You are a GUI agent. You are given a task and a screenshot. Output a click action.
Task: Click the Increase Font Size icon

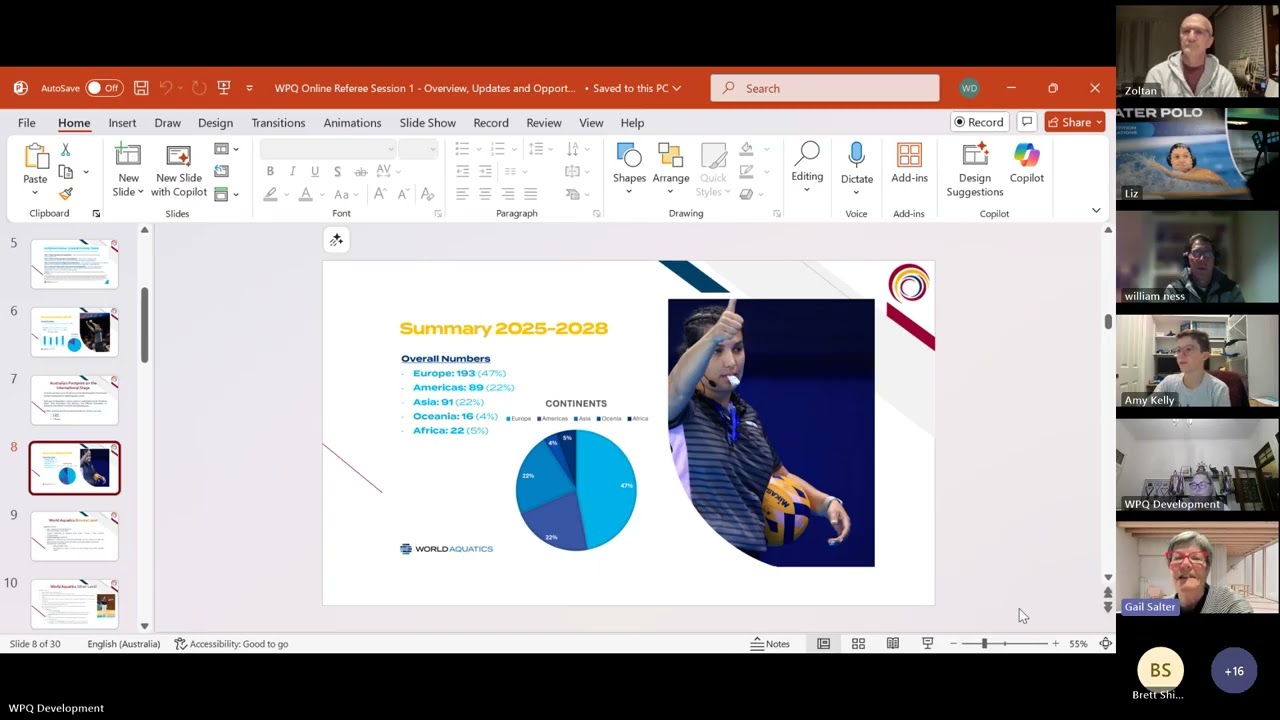pyautogui.click(x=381, y=194)
